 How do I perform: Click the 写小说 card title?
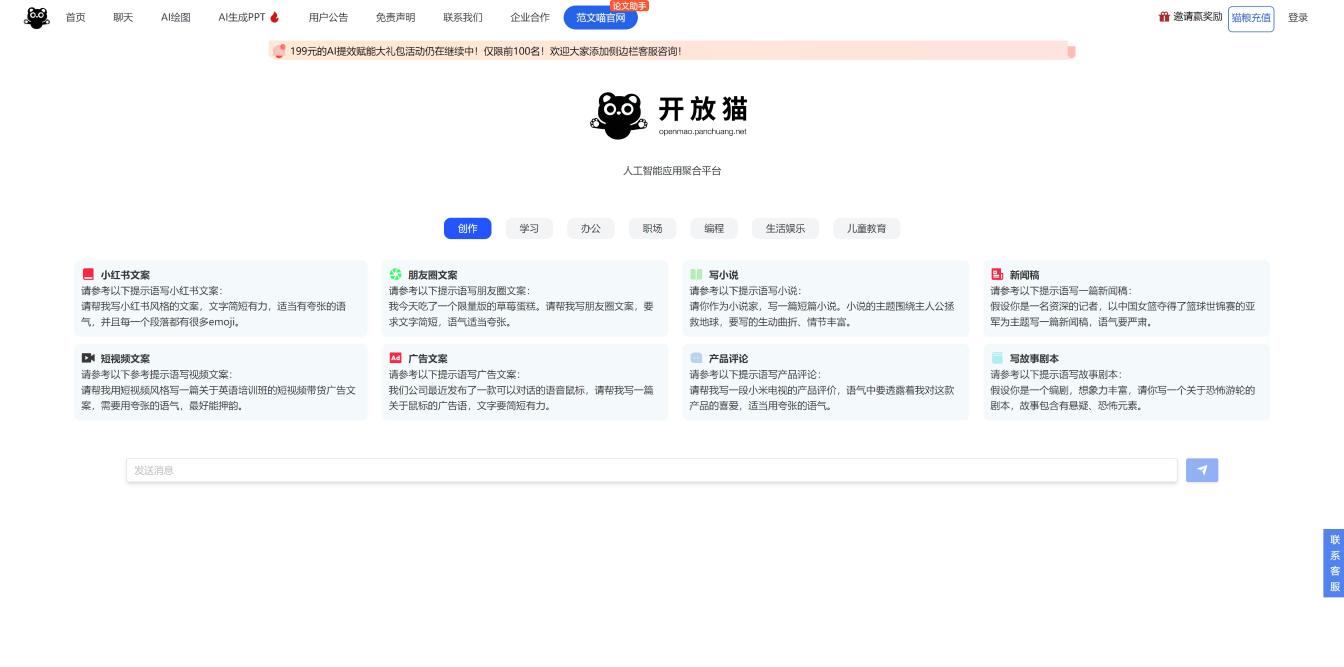tap(723, 275)
